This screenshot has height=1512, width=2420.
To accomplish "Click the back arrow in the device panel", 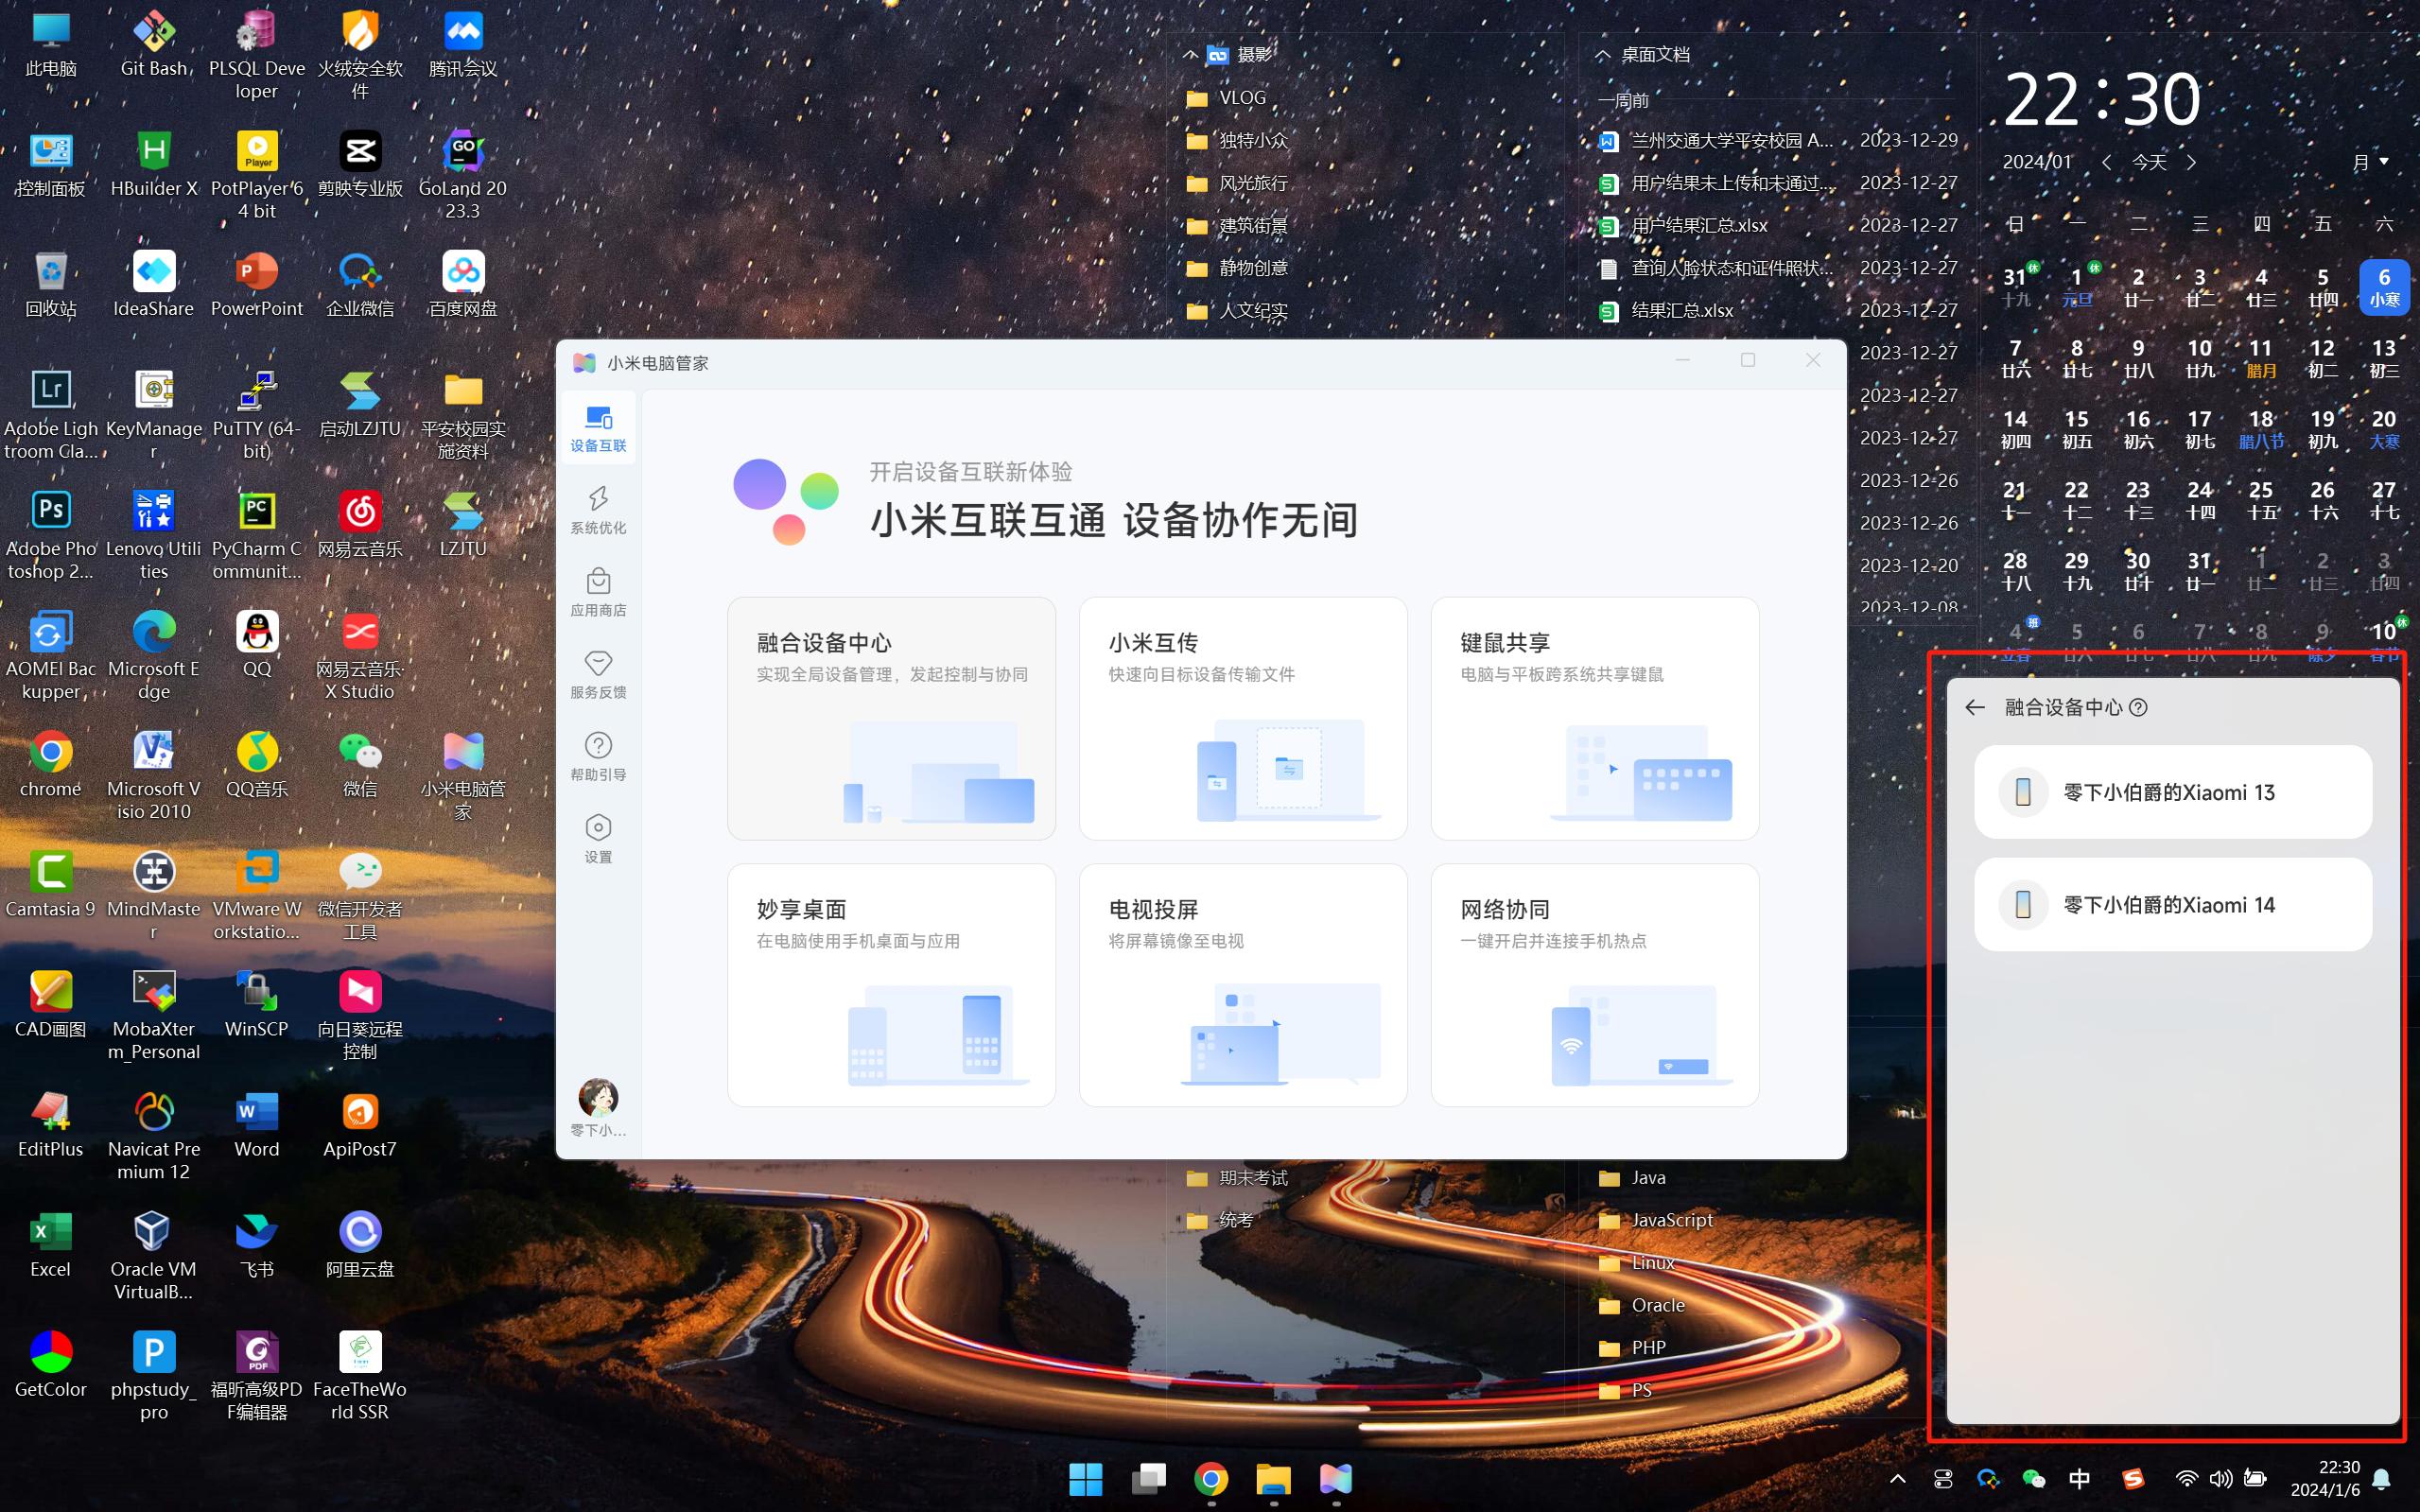I will coord(1974,708).
